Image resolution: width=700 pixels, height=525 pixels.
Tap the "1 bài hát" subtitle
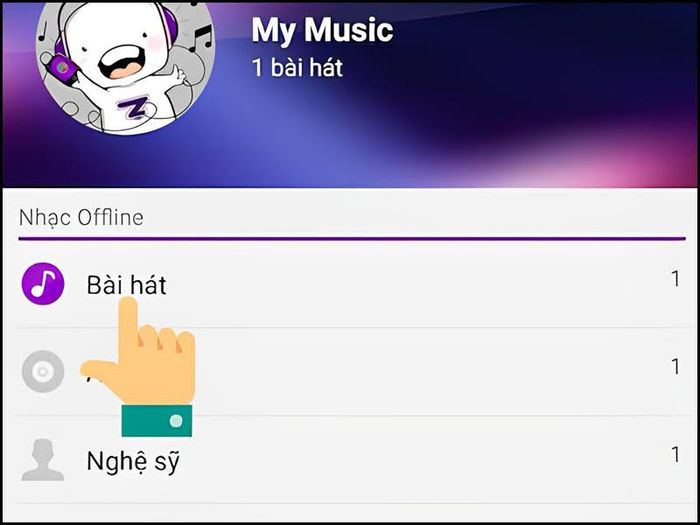pyautogui.click(x=298, y=68)
